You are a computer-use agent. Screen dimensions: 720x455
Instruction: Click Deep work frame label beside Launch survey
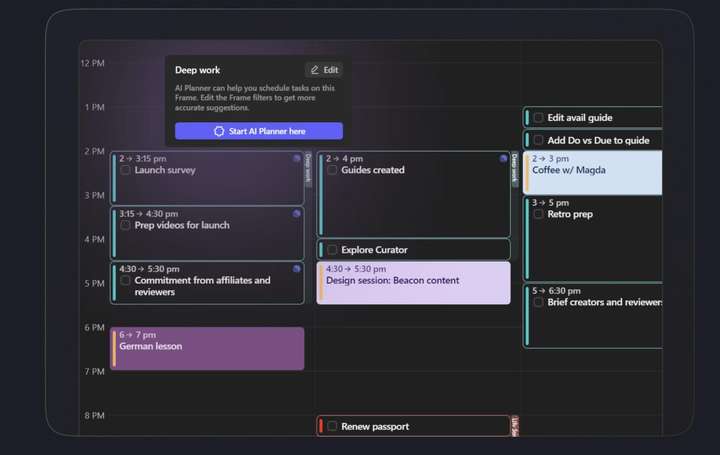[x=308, y=169]
